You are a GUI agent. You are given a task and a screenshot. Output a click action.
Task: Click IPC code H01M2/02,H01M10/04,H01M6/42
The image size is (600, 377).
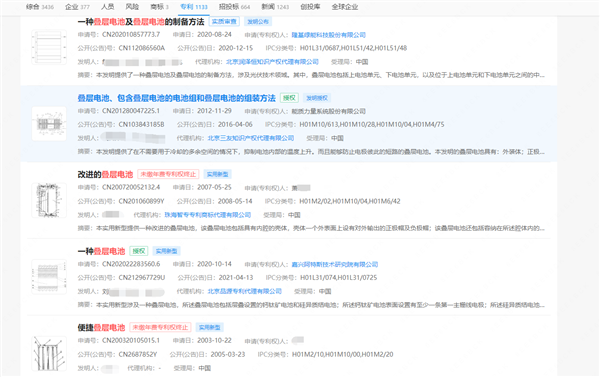(350, 201)
